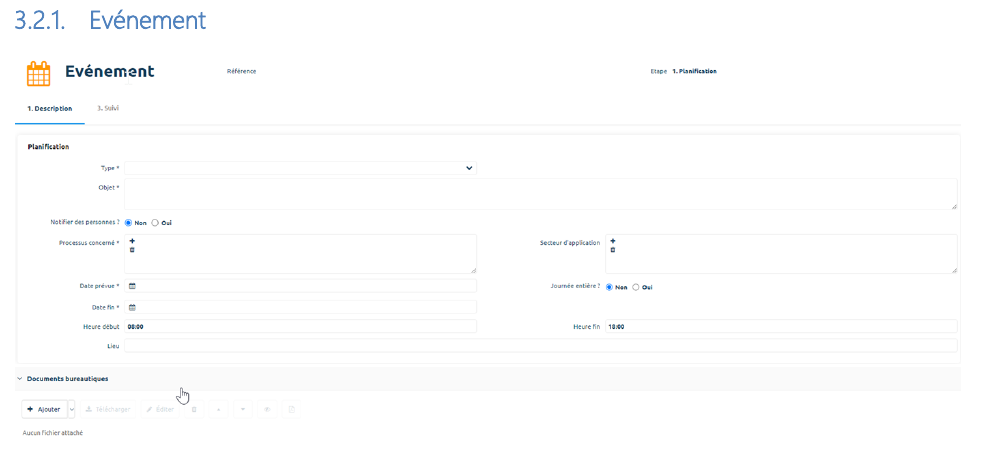Click the trash icon in Processus concerné
This screenshot has width=989, height=450.
[x=132, y=250]
